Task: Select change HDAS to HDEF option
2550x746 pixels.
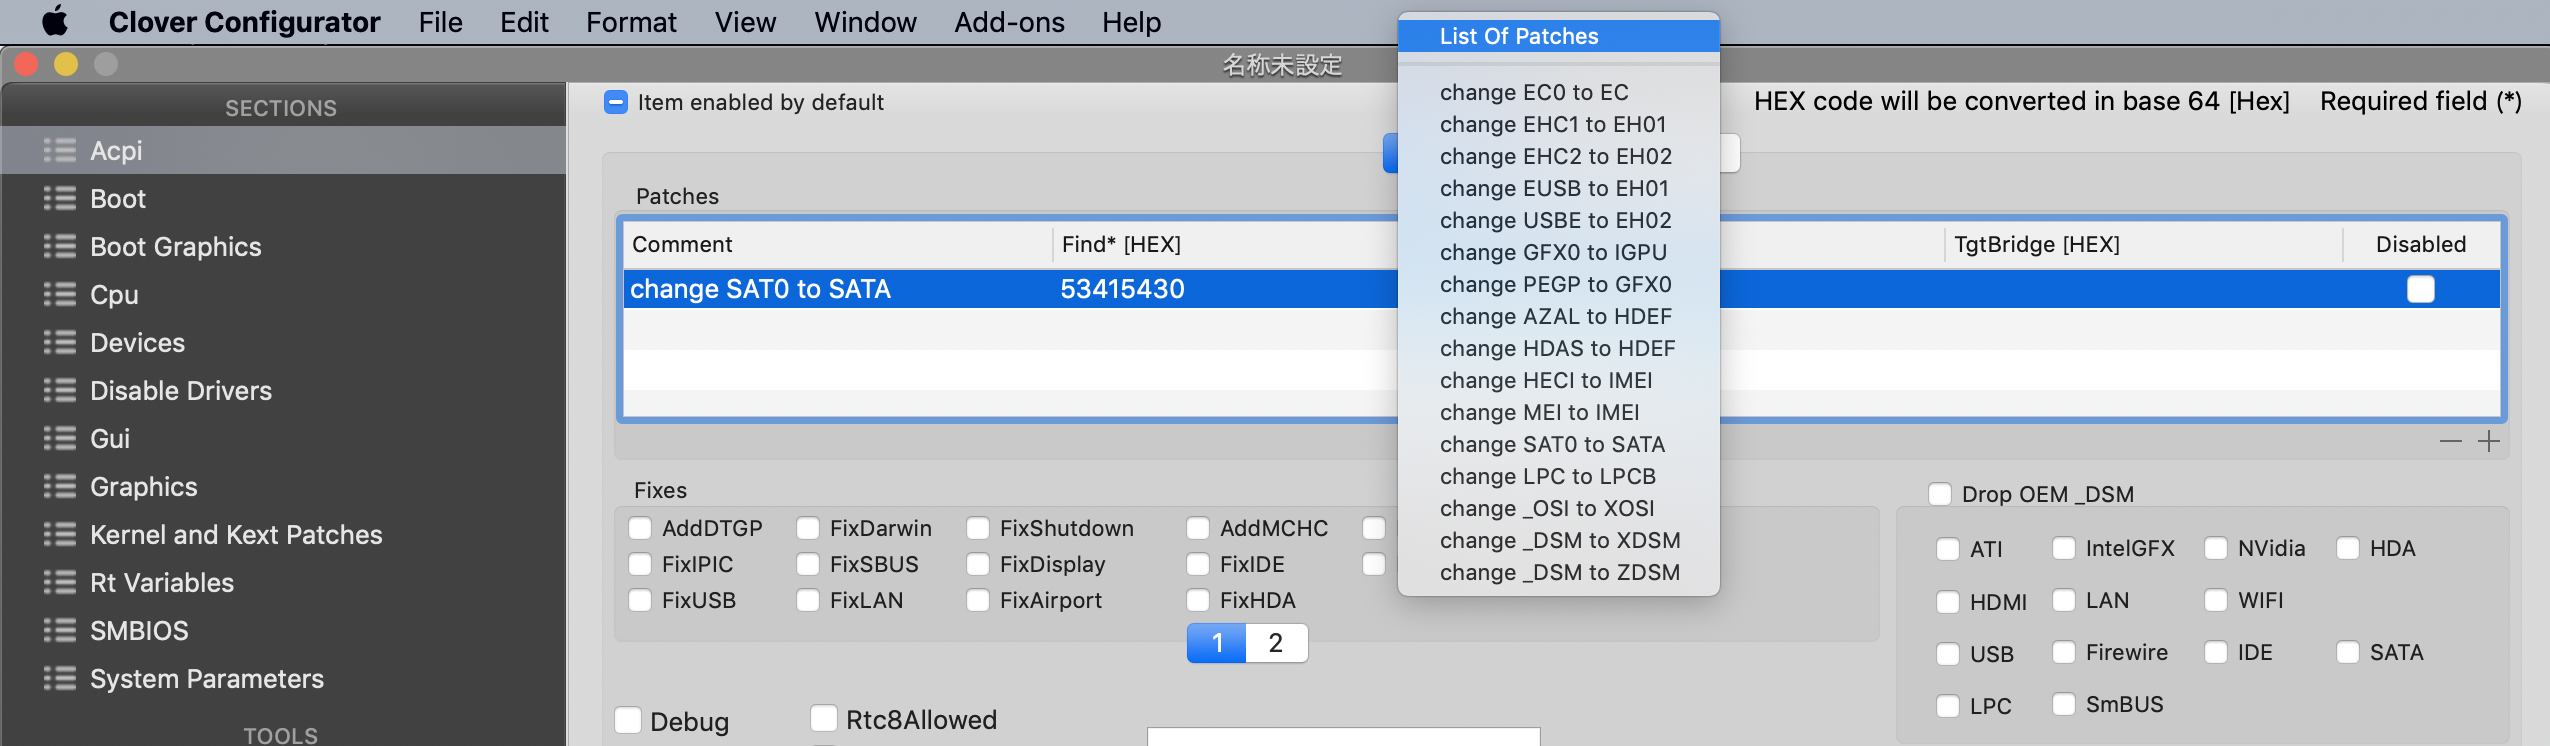Action: [1558, 348]
